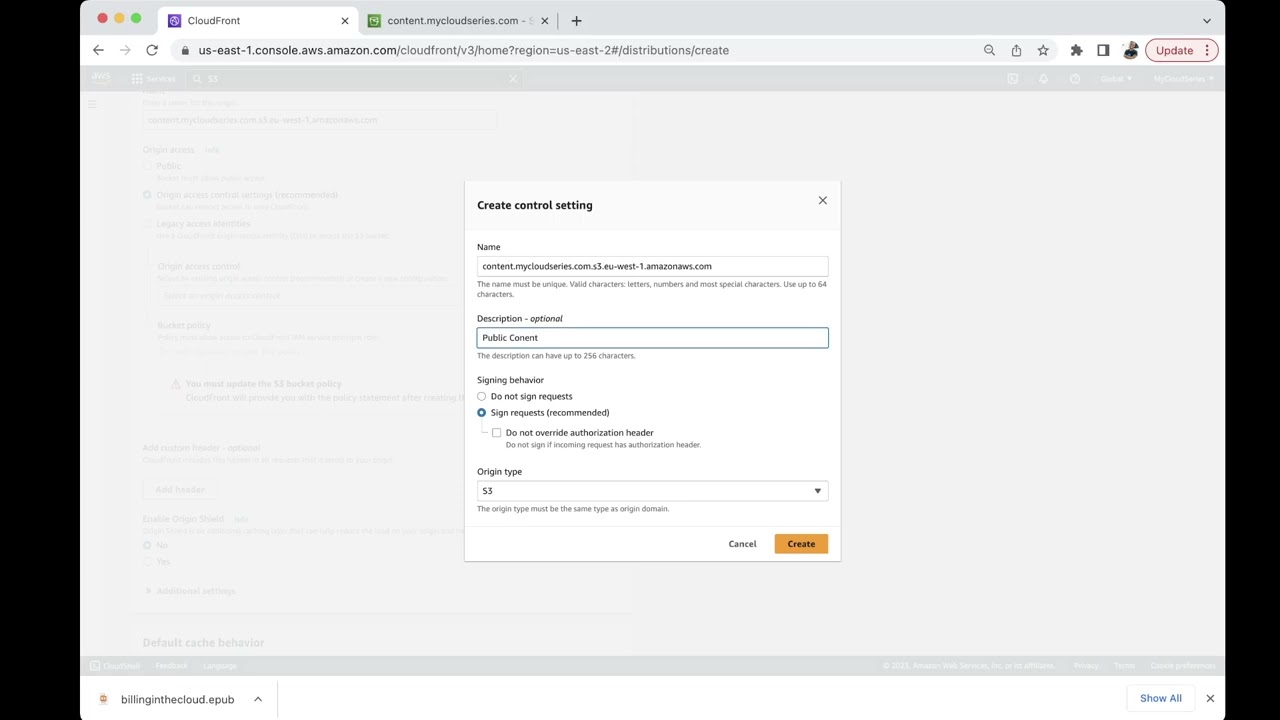1280x720 pixels.
Task: Open the Origin type dropdown
Action: tap(652, 491)
